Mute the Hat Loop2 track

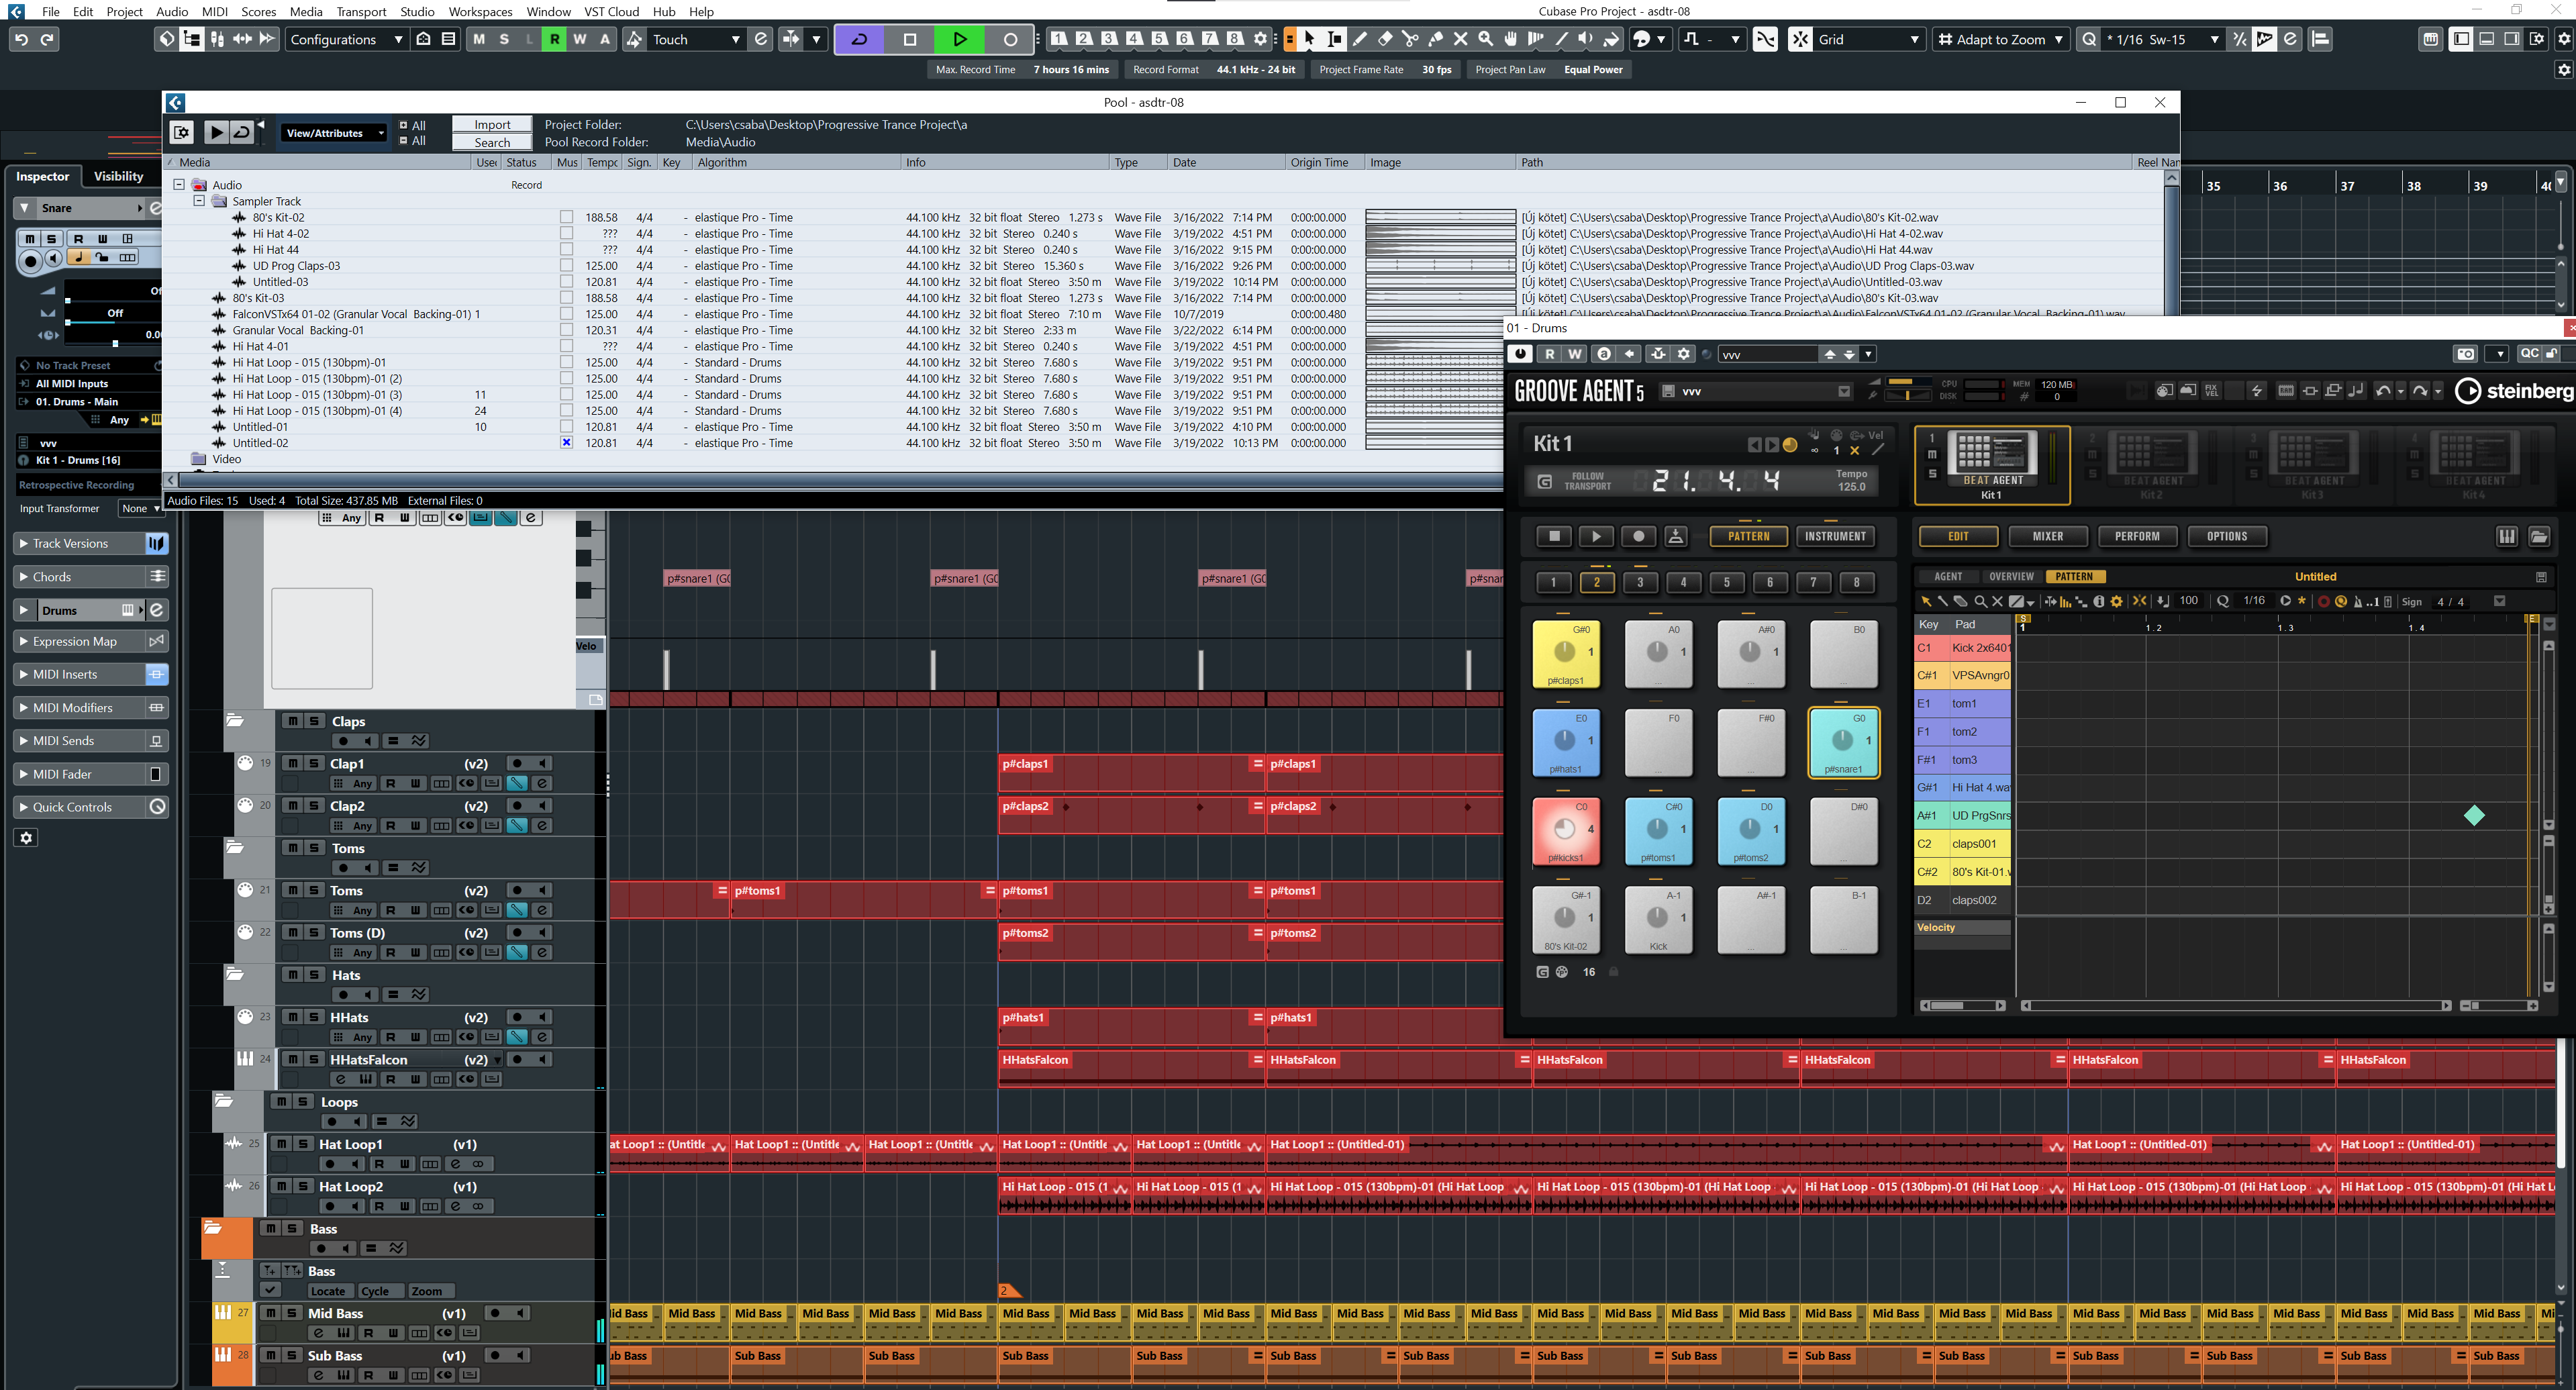tap(281, 1186)
